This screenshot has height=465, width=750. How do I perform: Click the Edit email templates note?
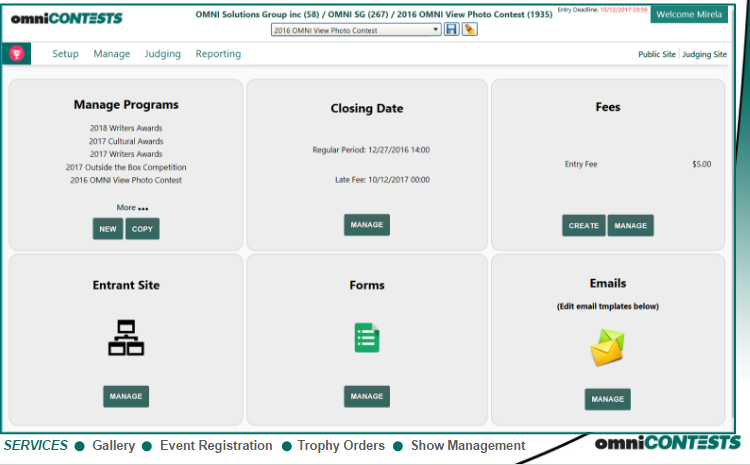607,306
